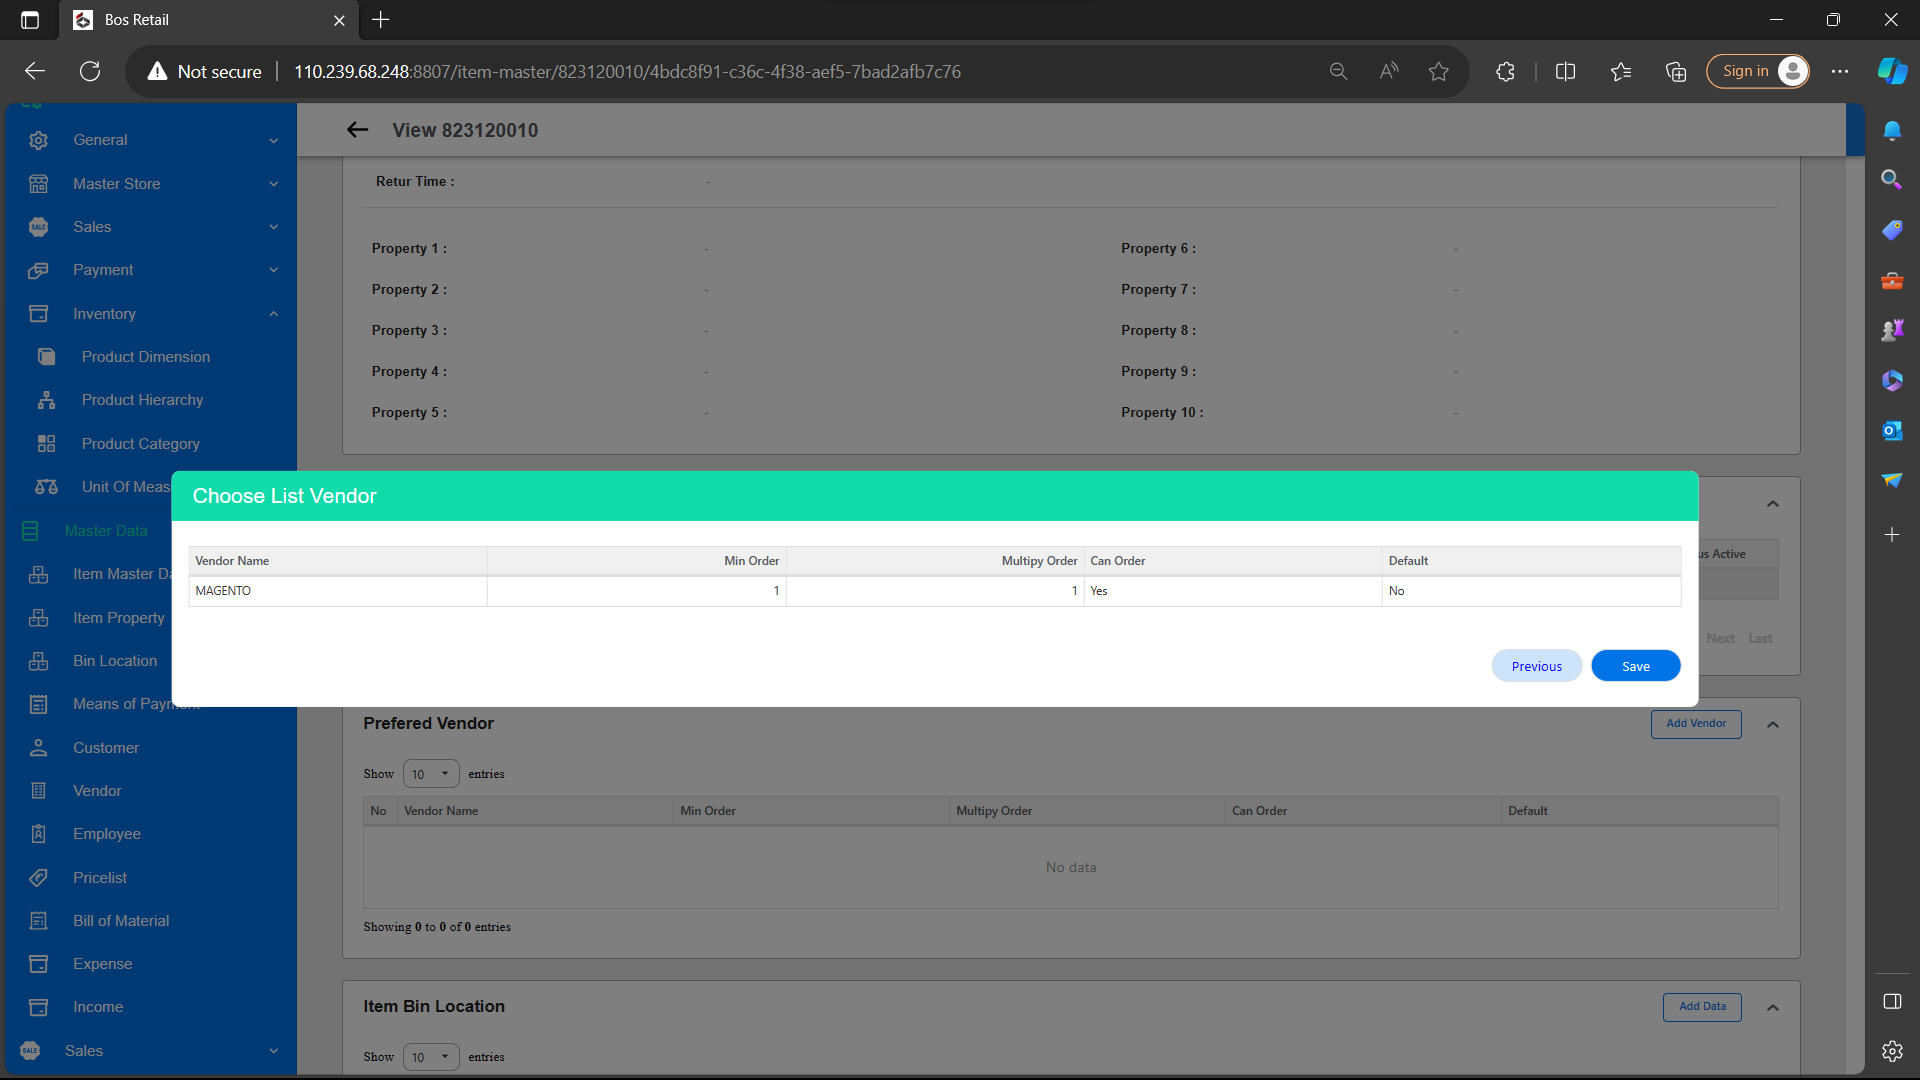Open the Expense menu item

102,964
